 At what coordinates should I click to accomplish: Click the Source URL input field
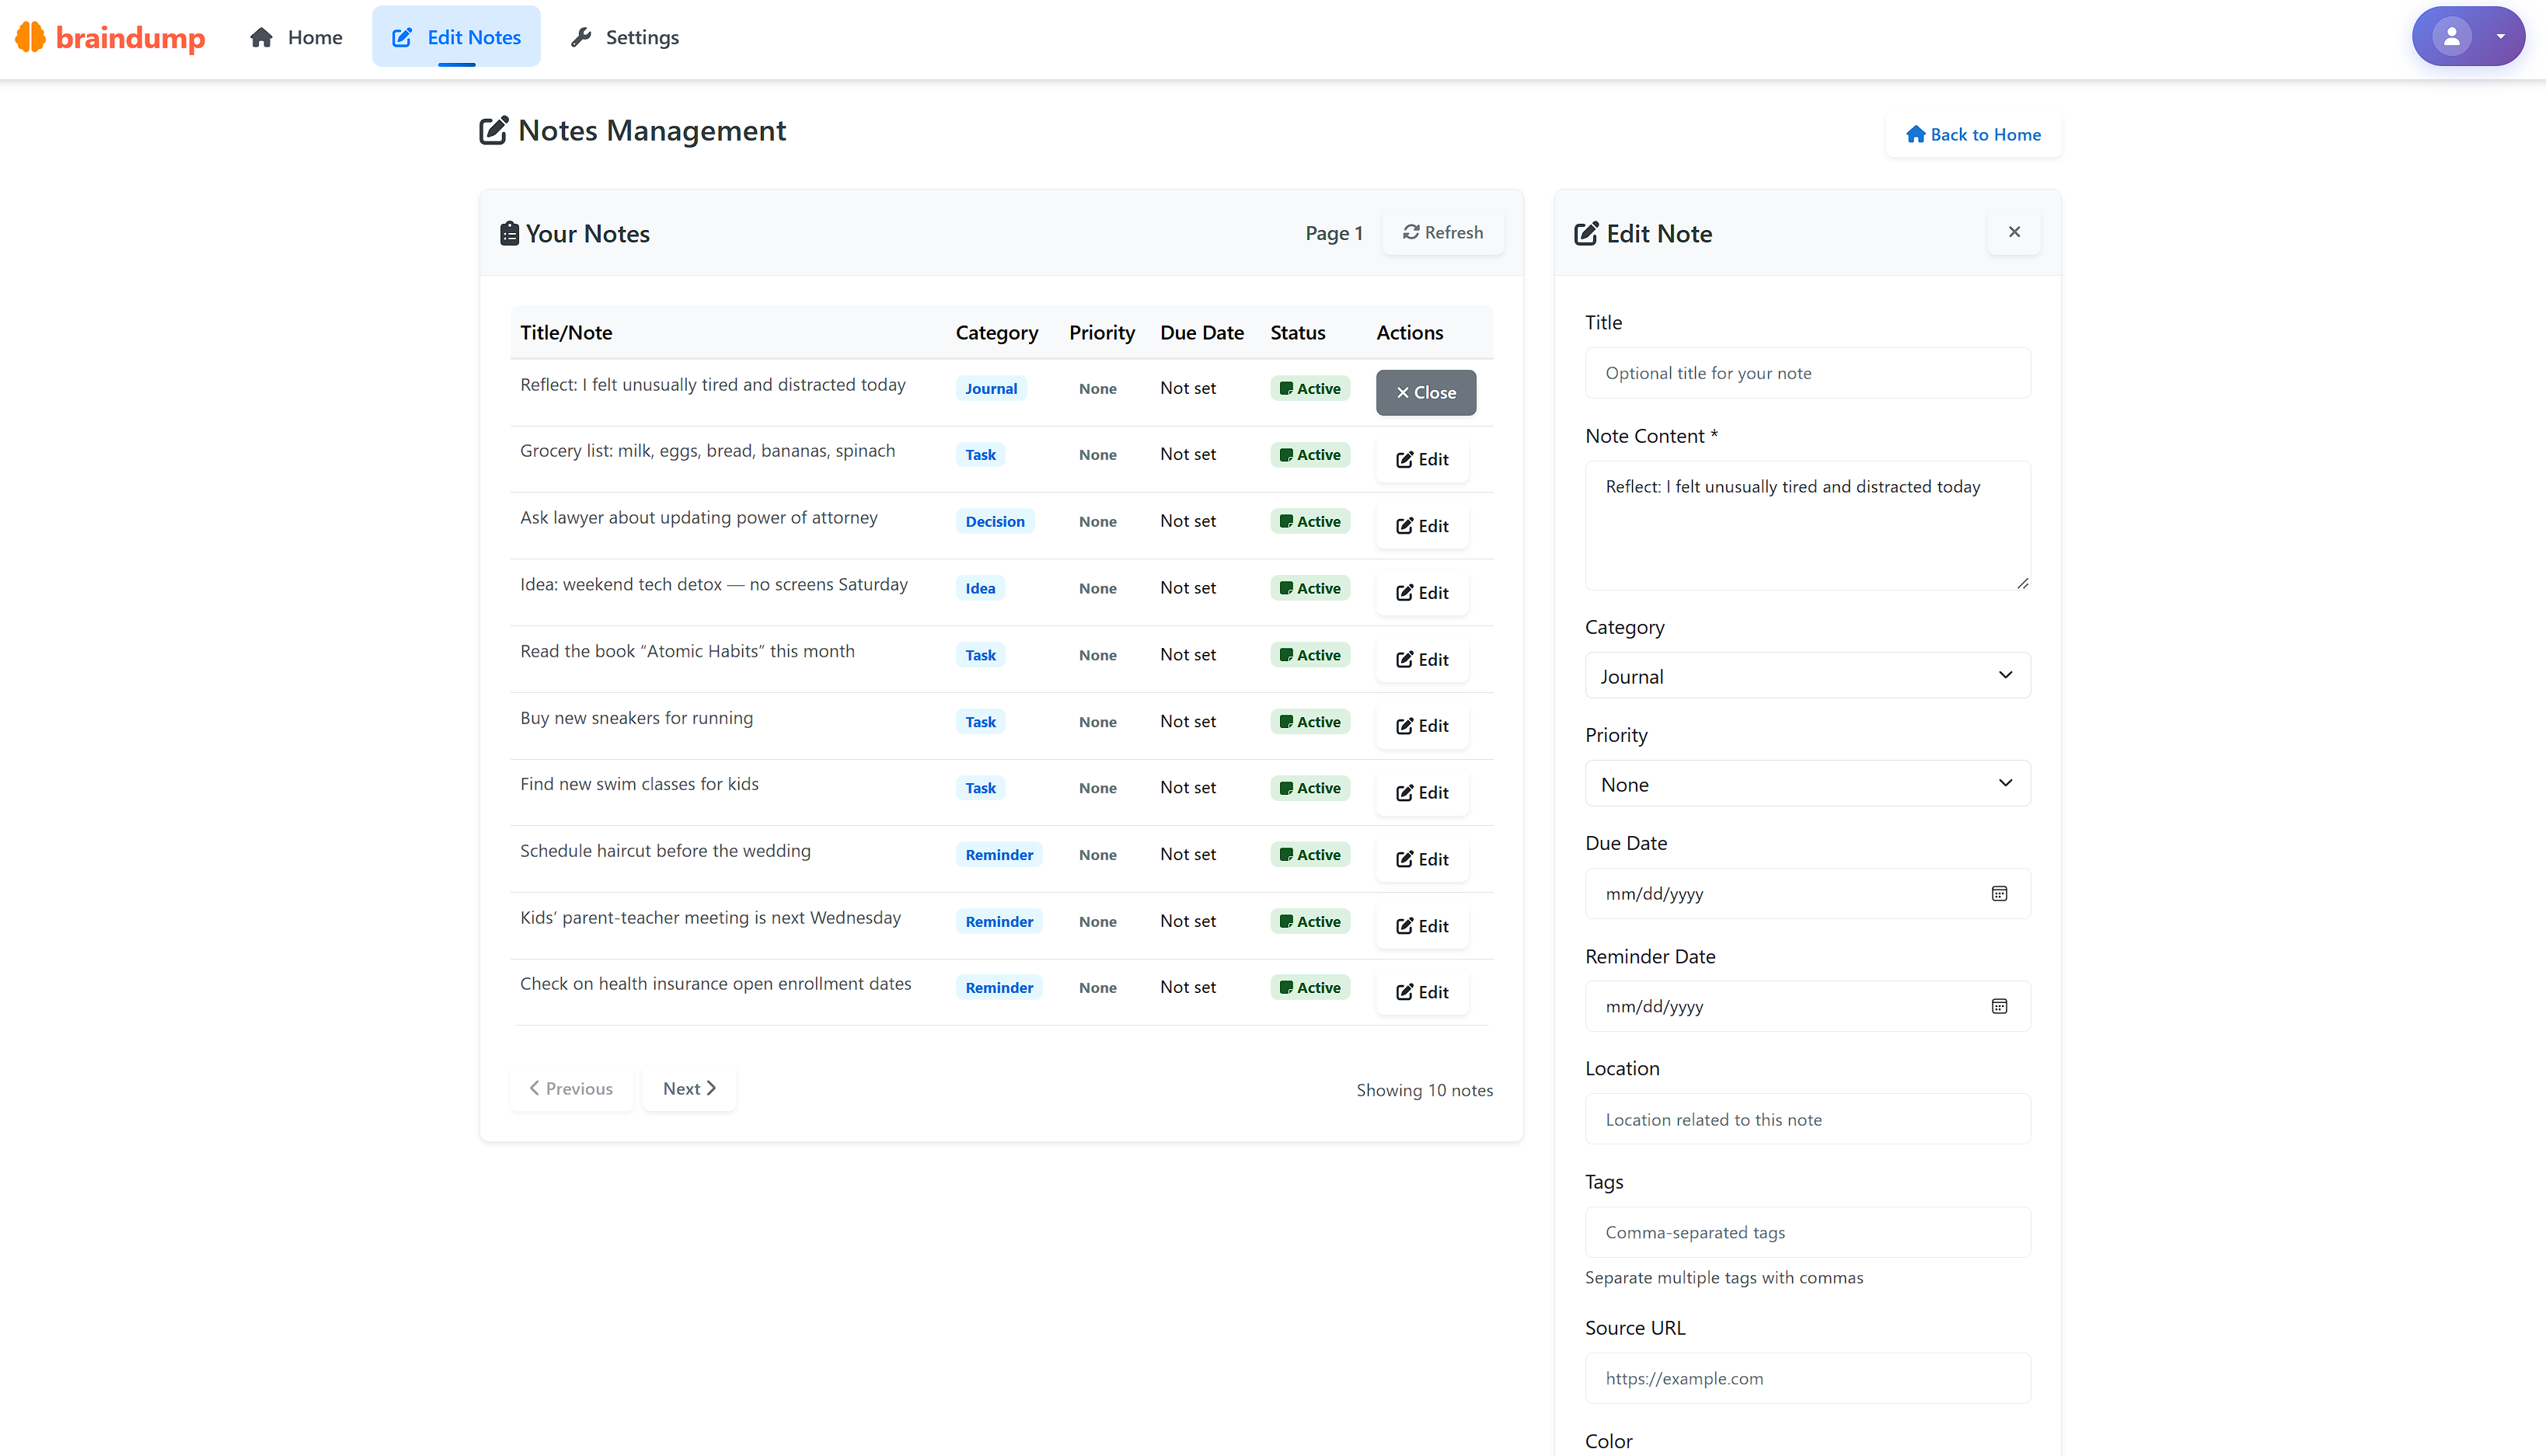1806,1378
